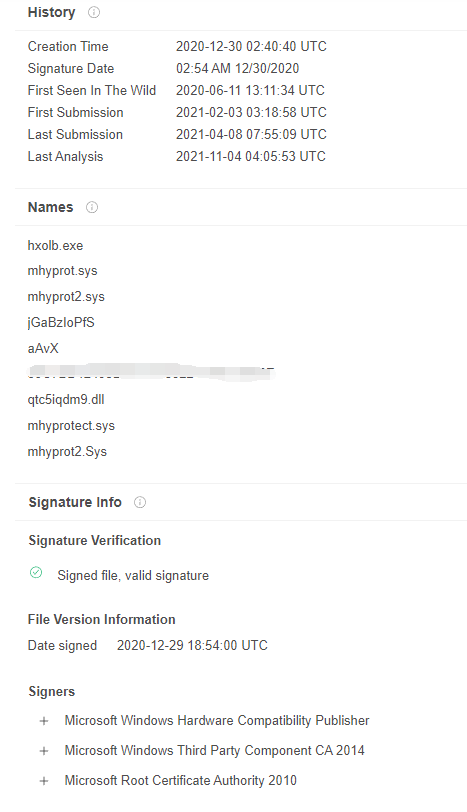Click the qtc5iqdm9.dll name entry
467x812 pixels.
coord(66,400)
